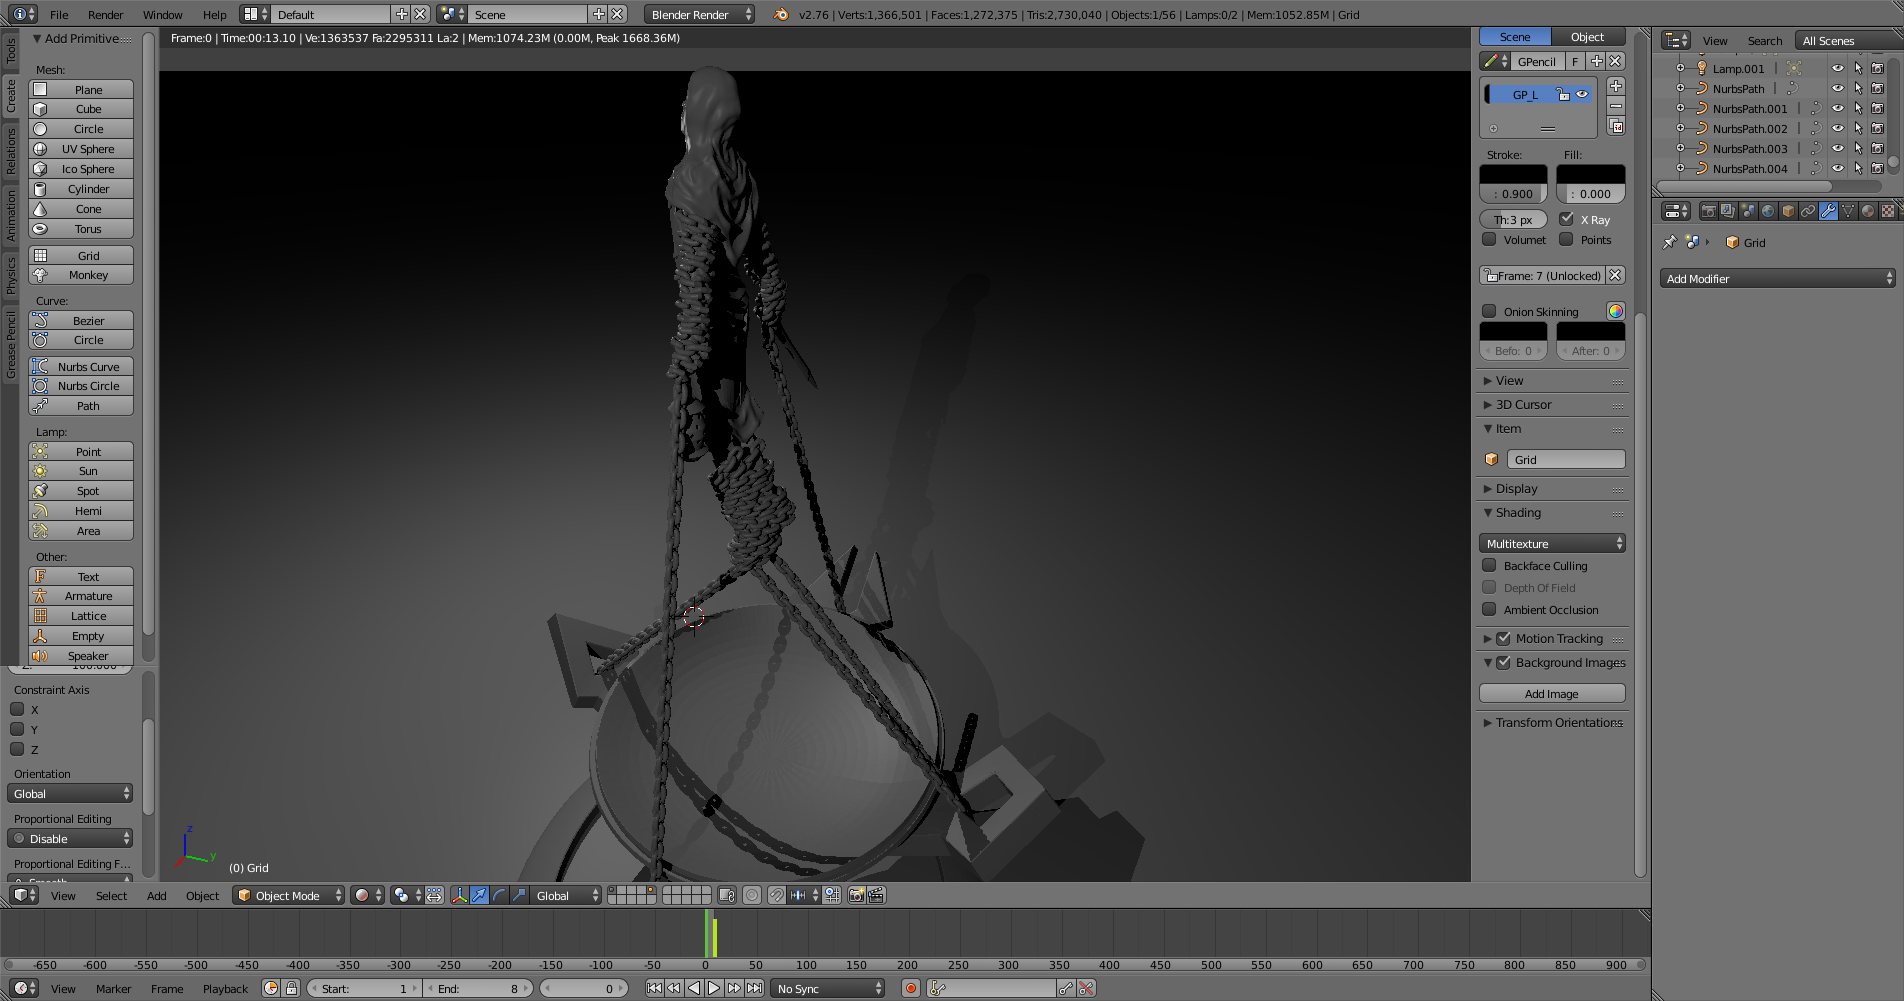The image size is (1904, 1001).
Task: Expand the 3D Cursor panel
Action: click(1523, 404)
